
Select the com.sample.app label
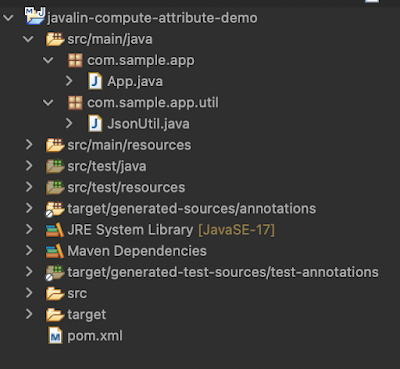[141, 61]
